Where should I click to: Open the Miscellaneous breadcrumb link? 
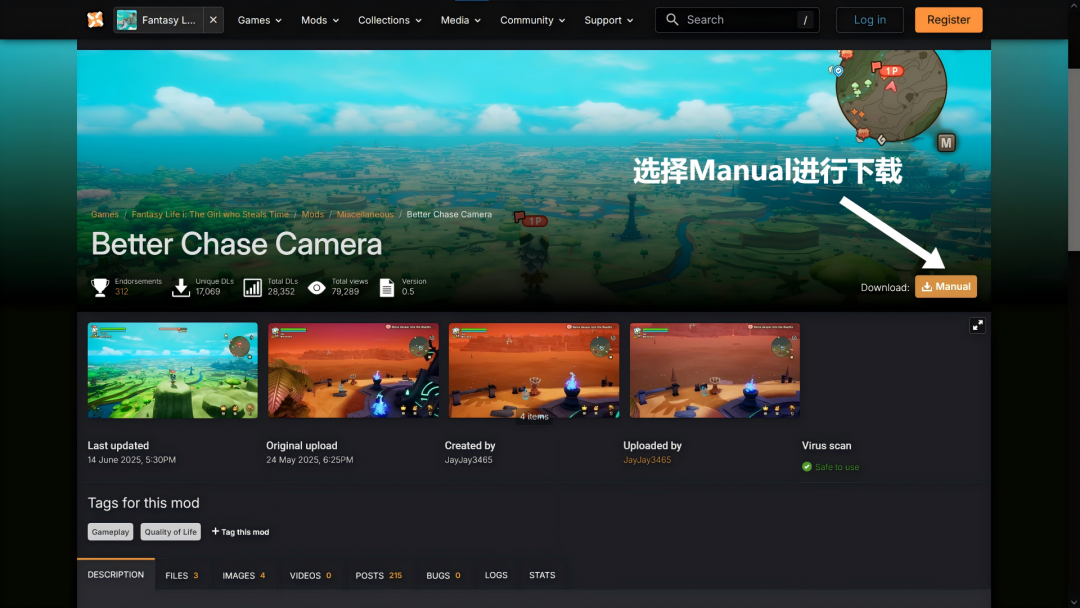tap(365, 214)
